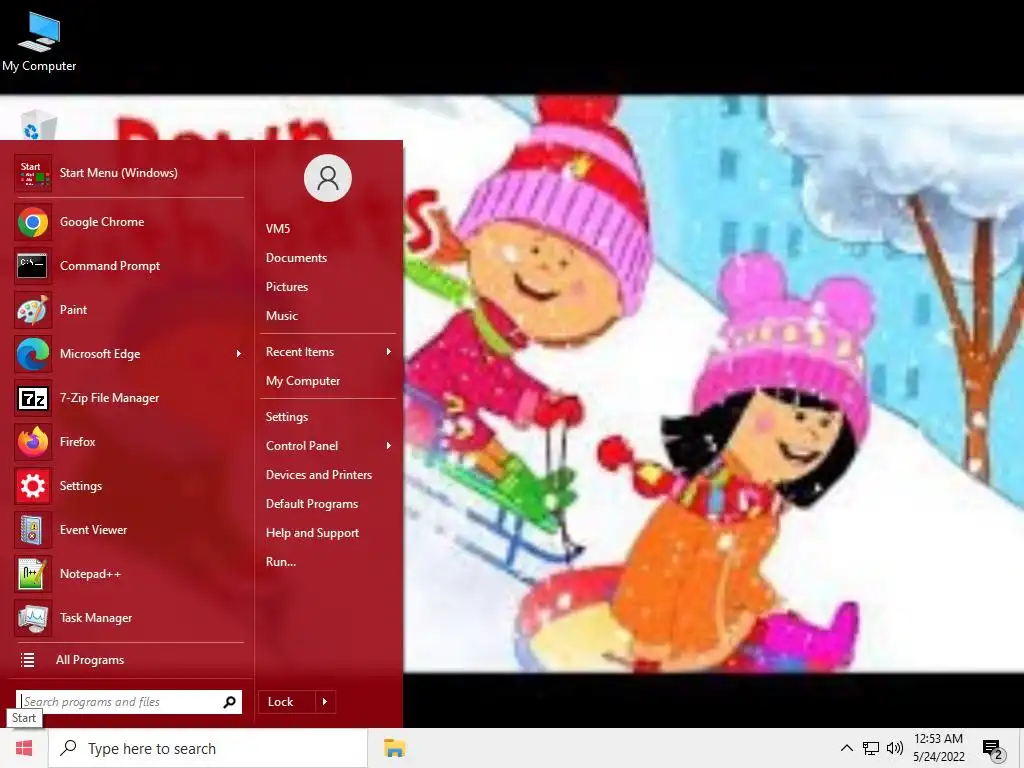Launch Task Manager icon
1024x768 pixels.
click(x=33, y=618)
